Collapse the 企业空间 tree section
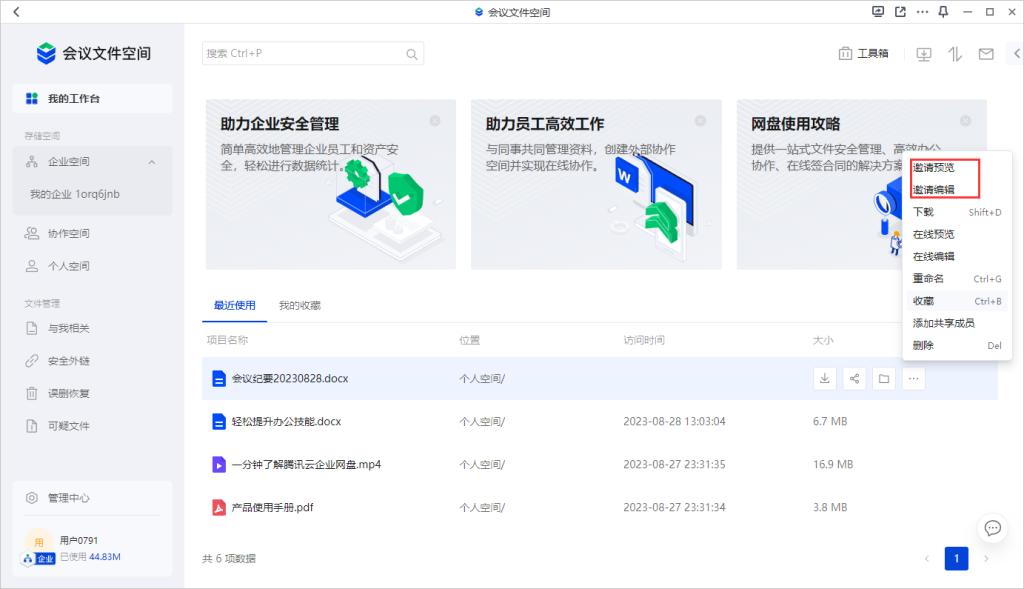The width and height of the screenshot is (1024, 589). pos(152,161)
